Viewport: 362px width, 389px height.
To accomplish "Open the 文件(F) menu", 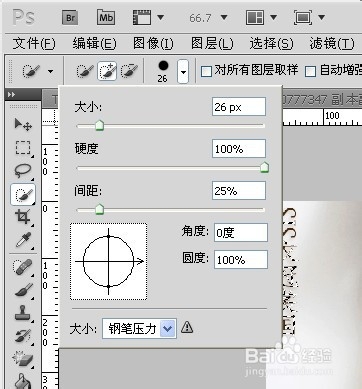I will [x=34, y=44].
